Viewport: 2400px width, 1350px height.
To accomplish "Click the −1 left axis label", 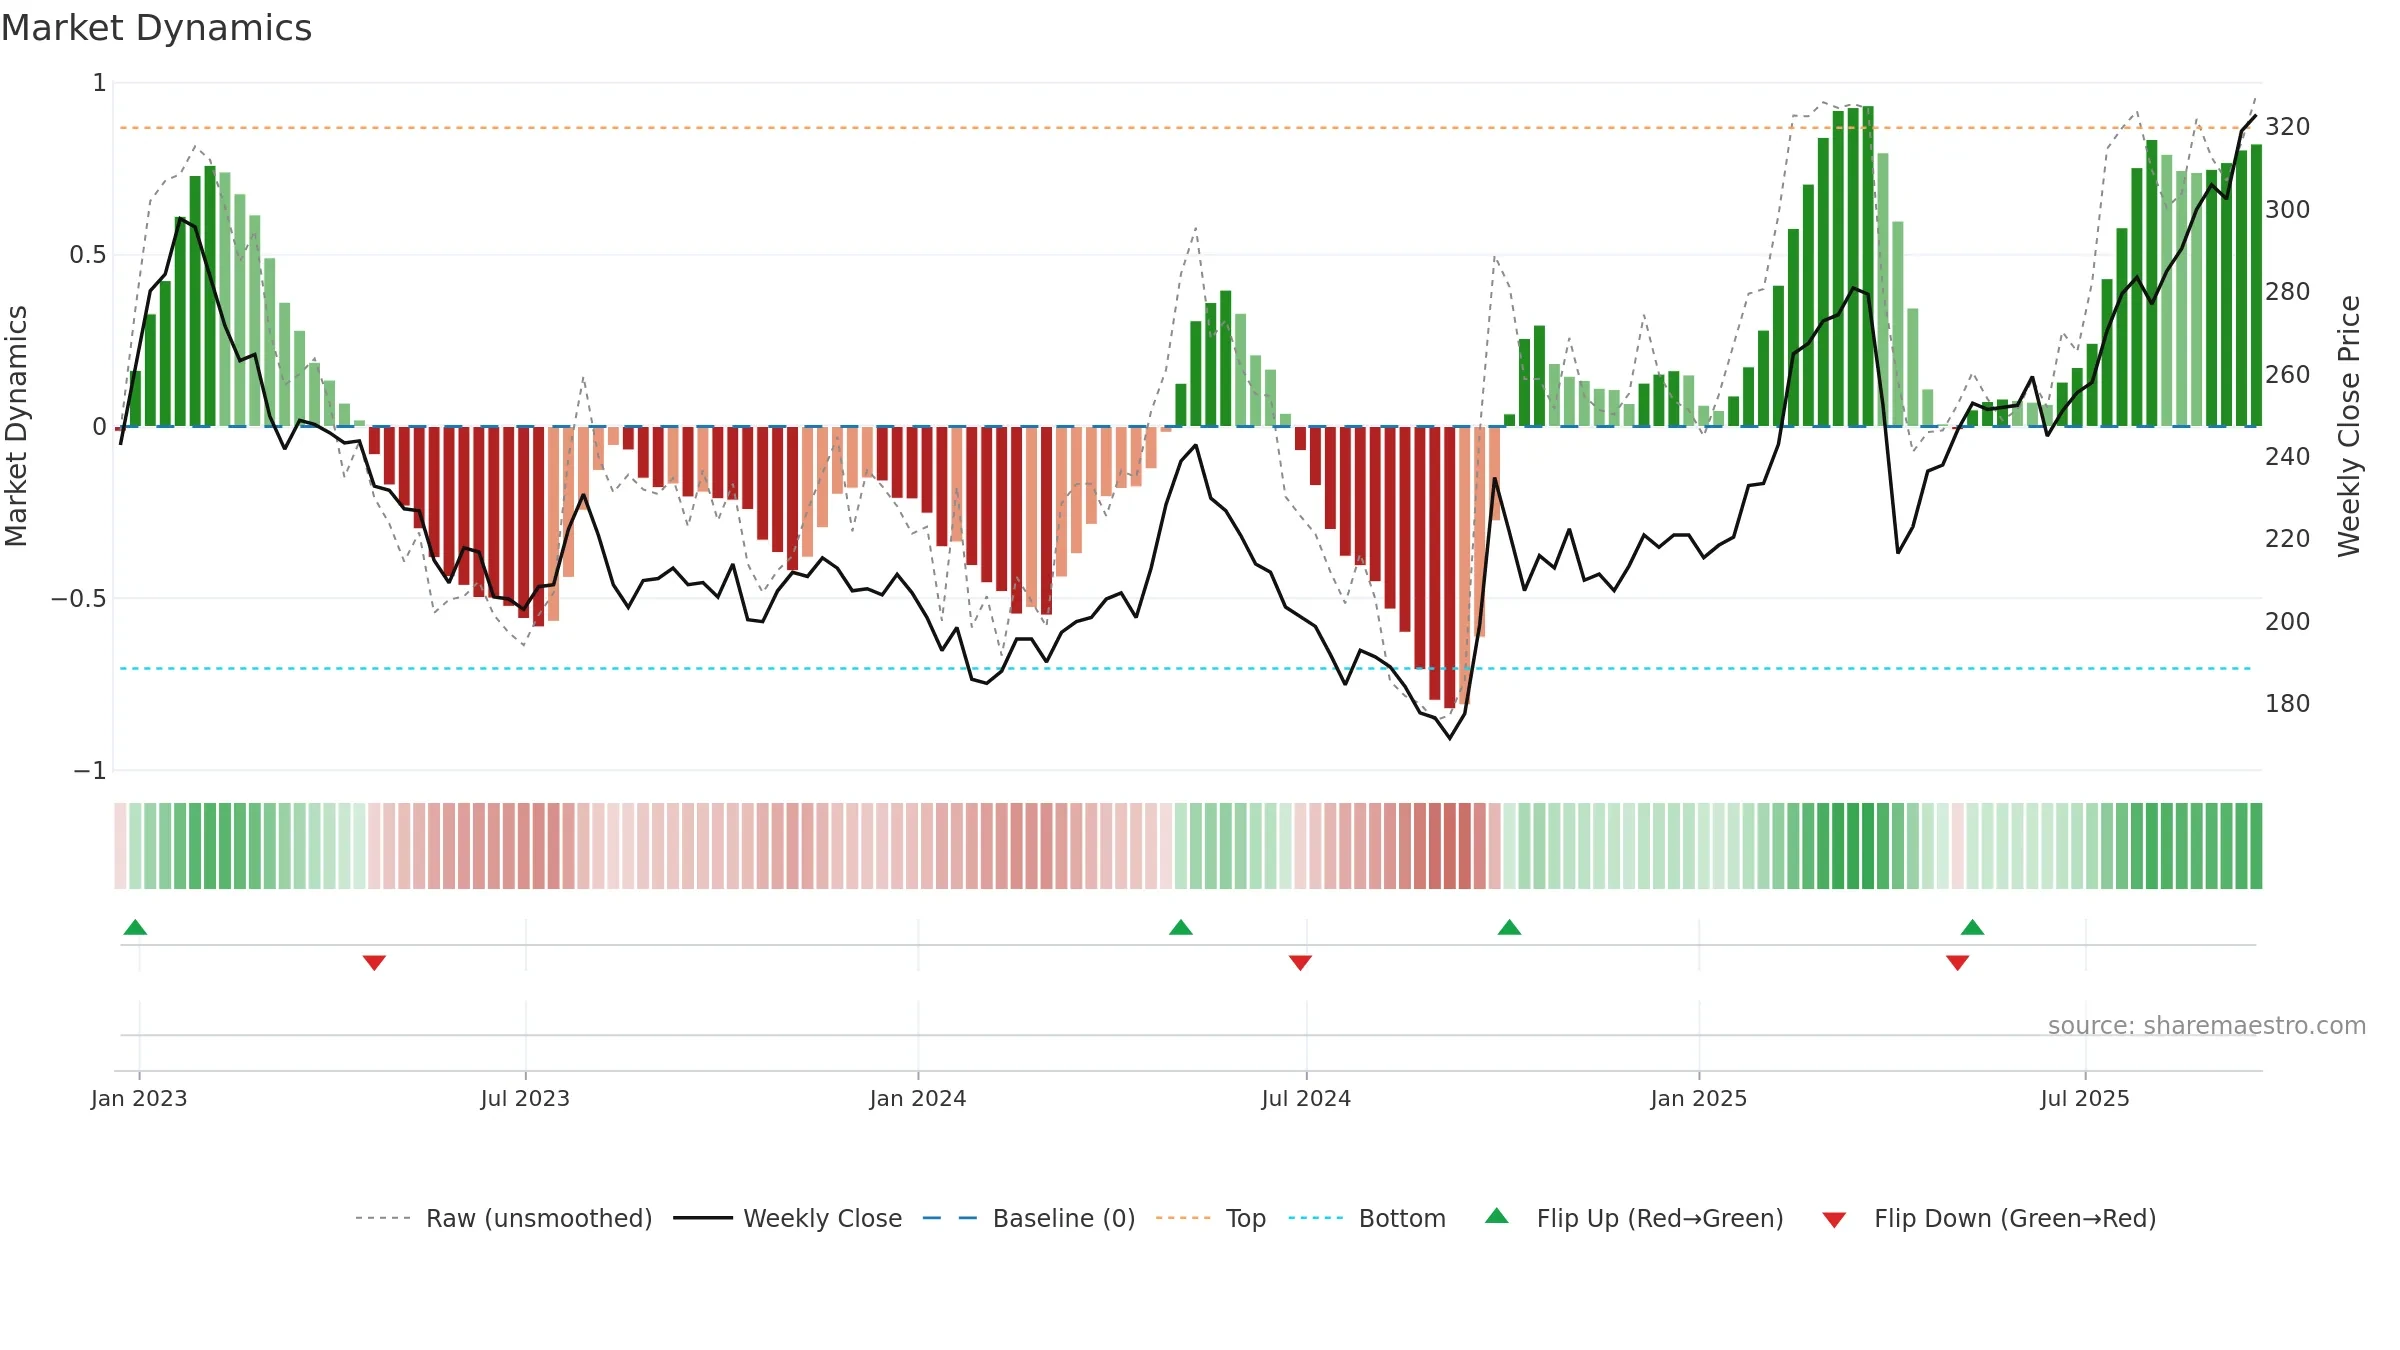I will tap(90, 771).
